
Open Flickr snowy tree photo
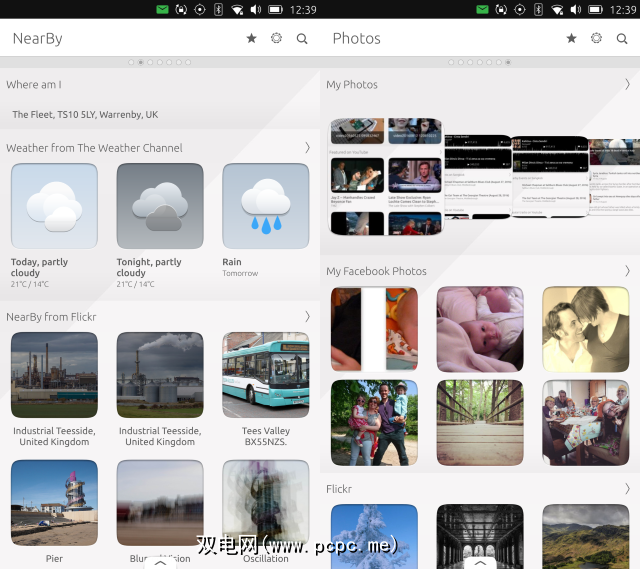click(x=374, y=536)
